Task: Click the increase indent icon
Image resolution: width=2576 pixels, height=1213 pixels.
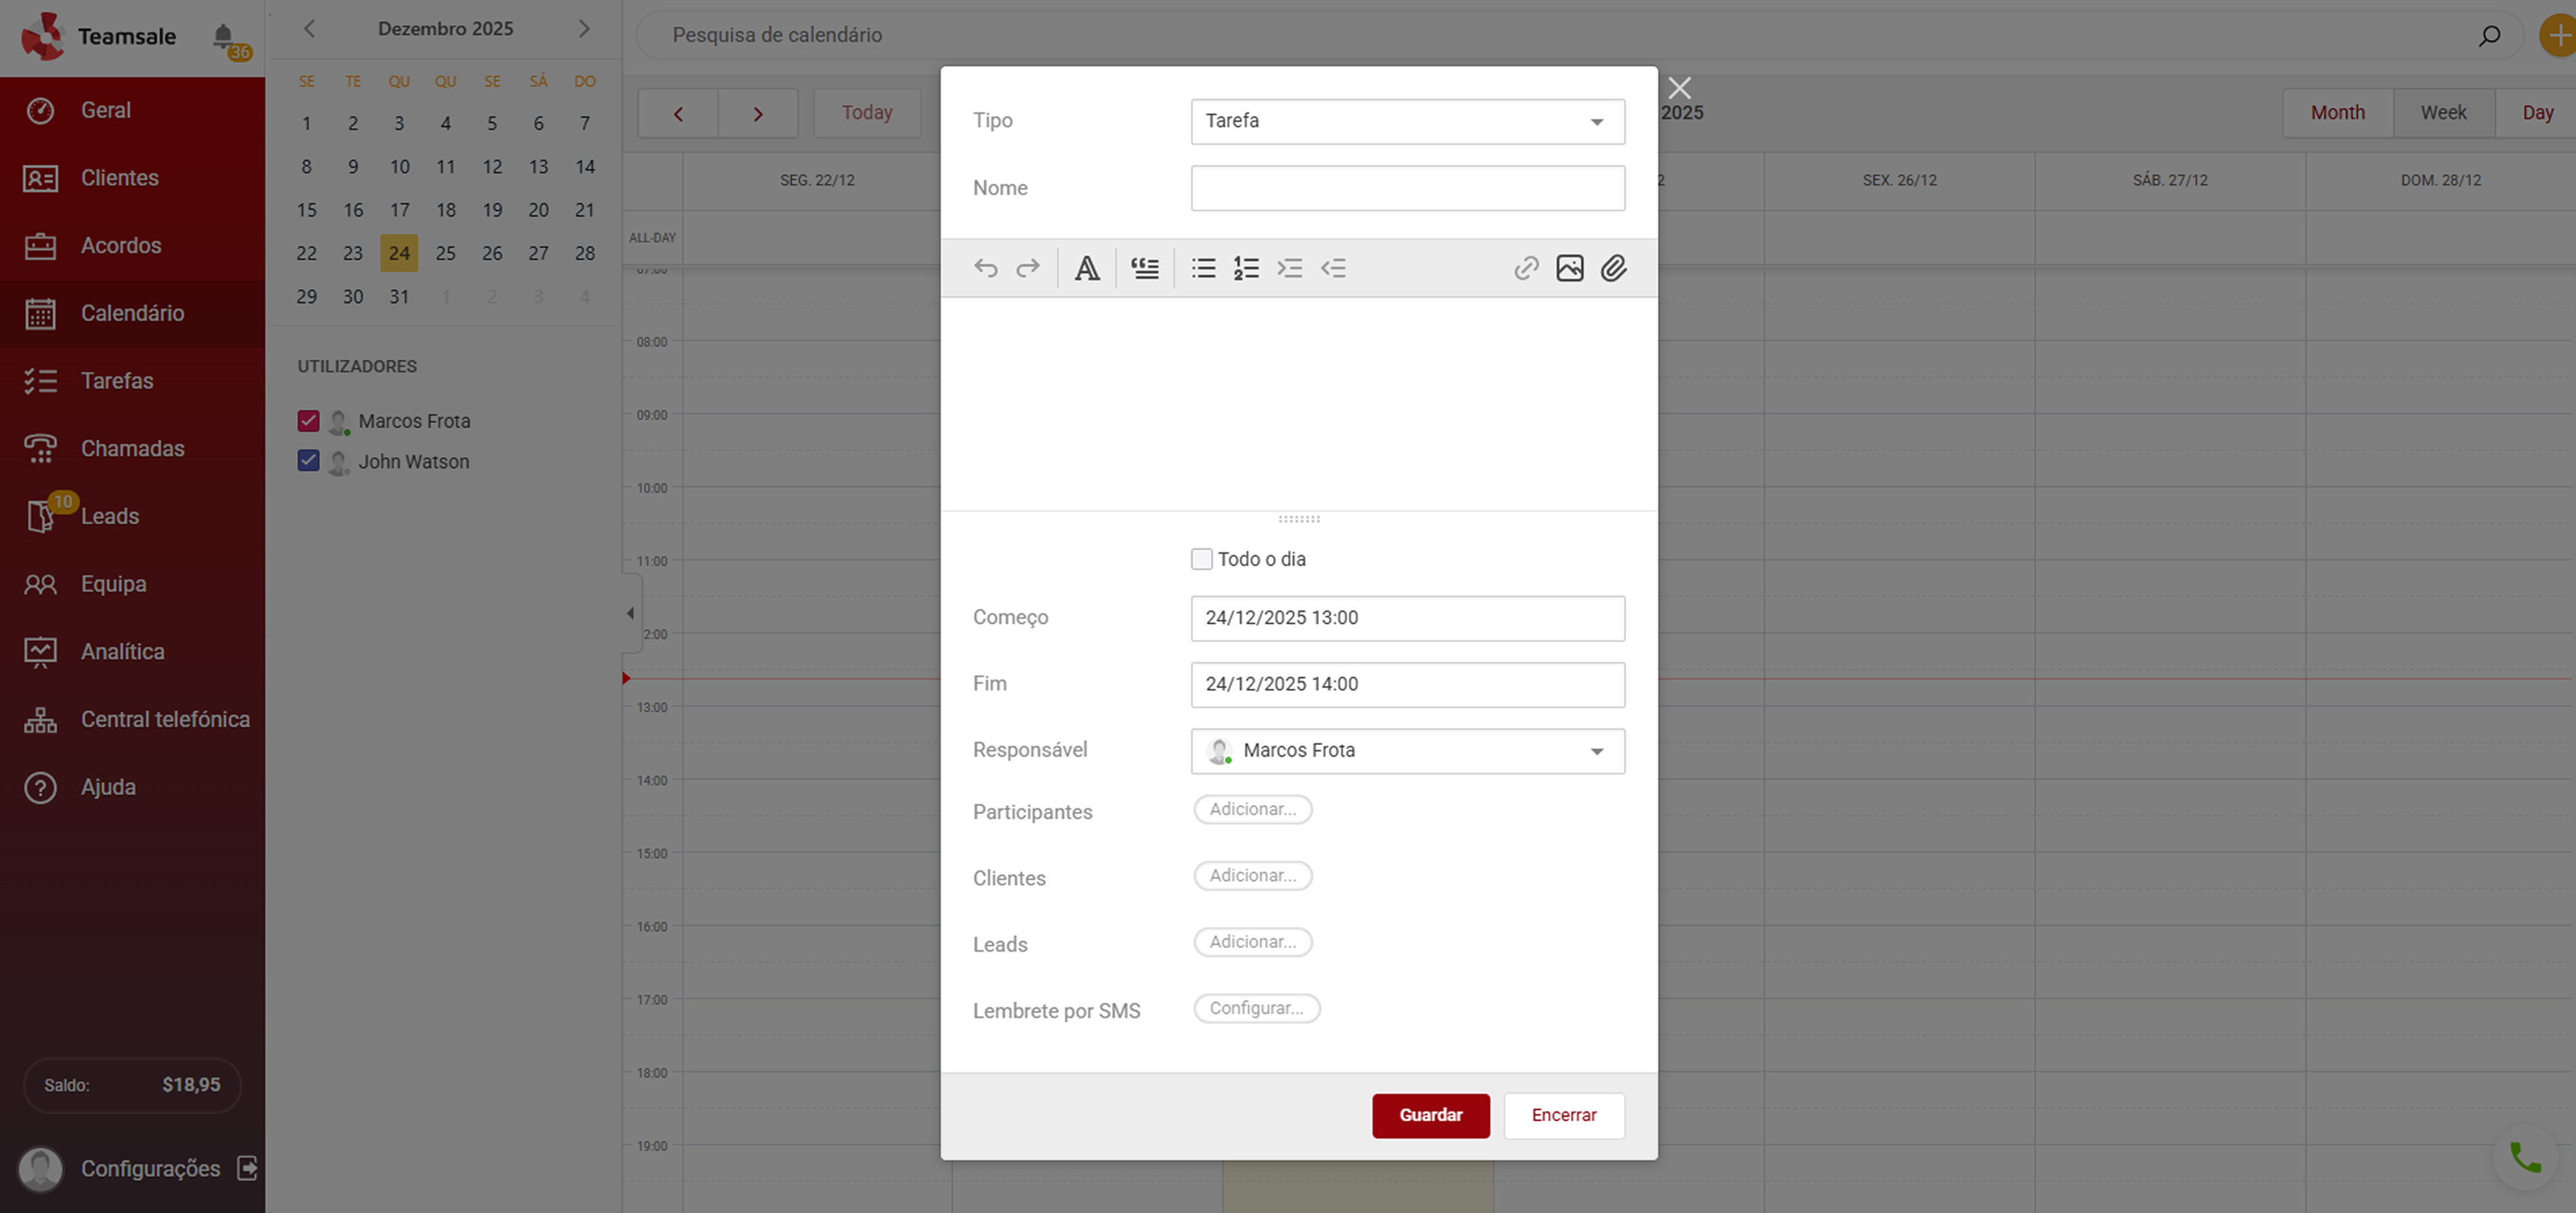Action: 1289,268
